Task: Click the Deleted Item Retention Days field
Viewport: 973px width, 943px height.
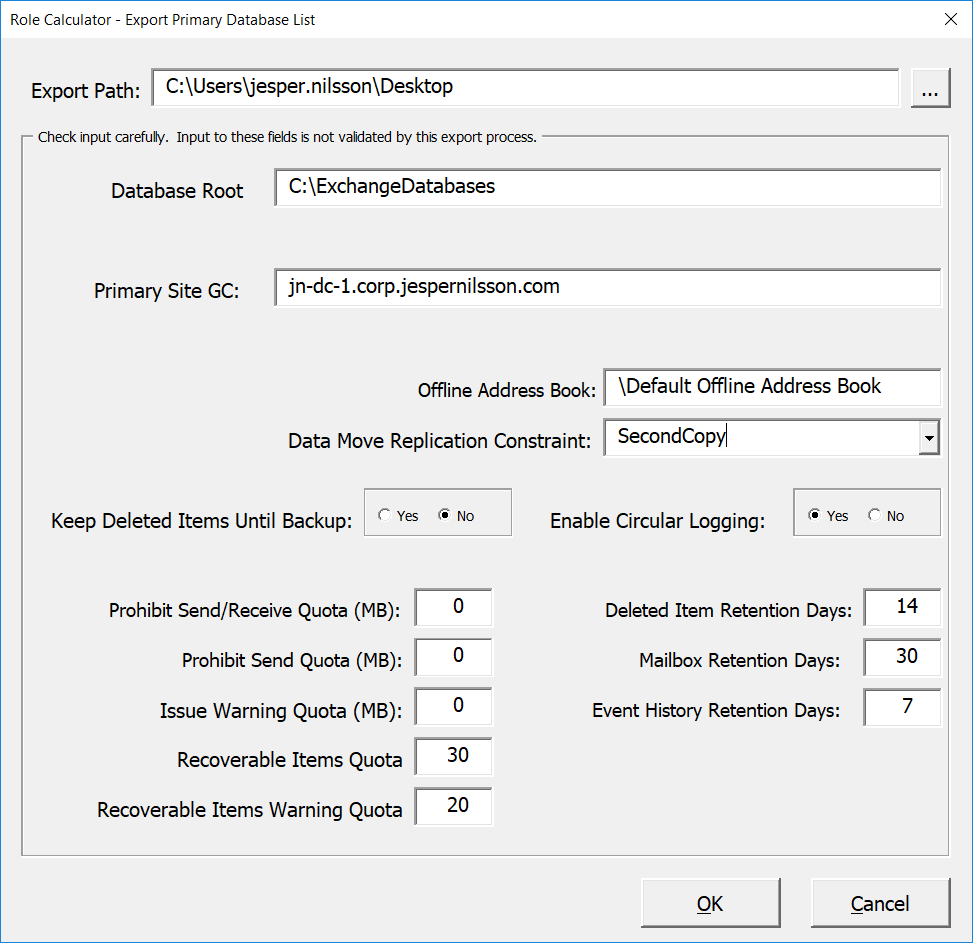Action: pyautogui.click(x=901, y=607)
